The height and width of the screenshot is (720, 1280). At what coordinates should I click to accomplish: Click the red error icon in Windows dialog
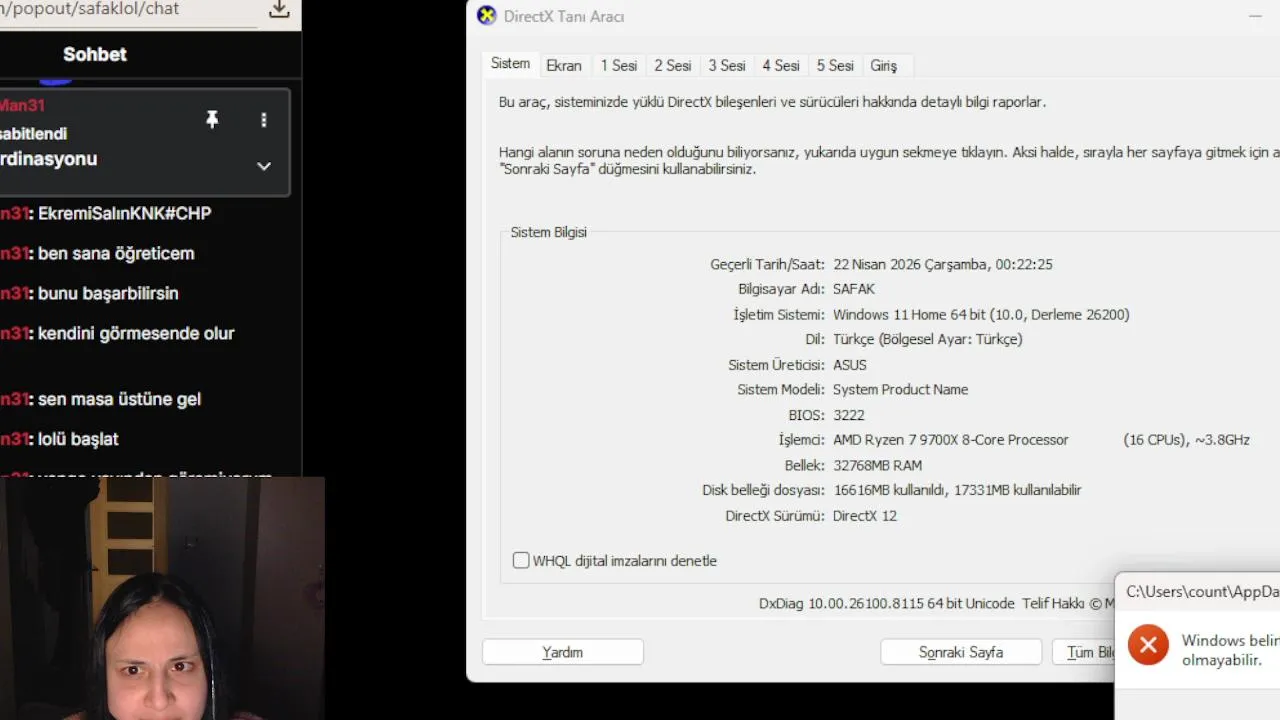coord(1148,645)
